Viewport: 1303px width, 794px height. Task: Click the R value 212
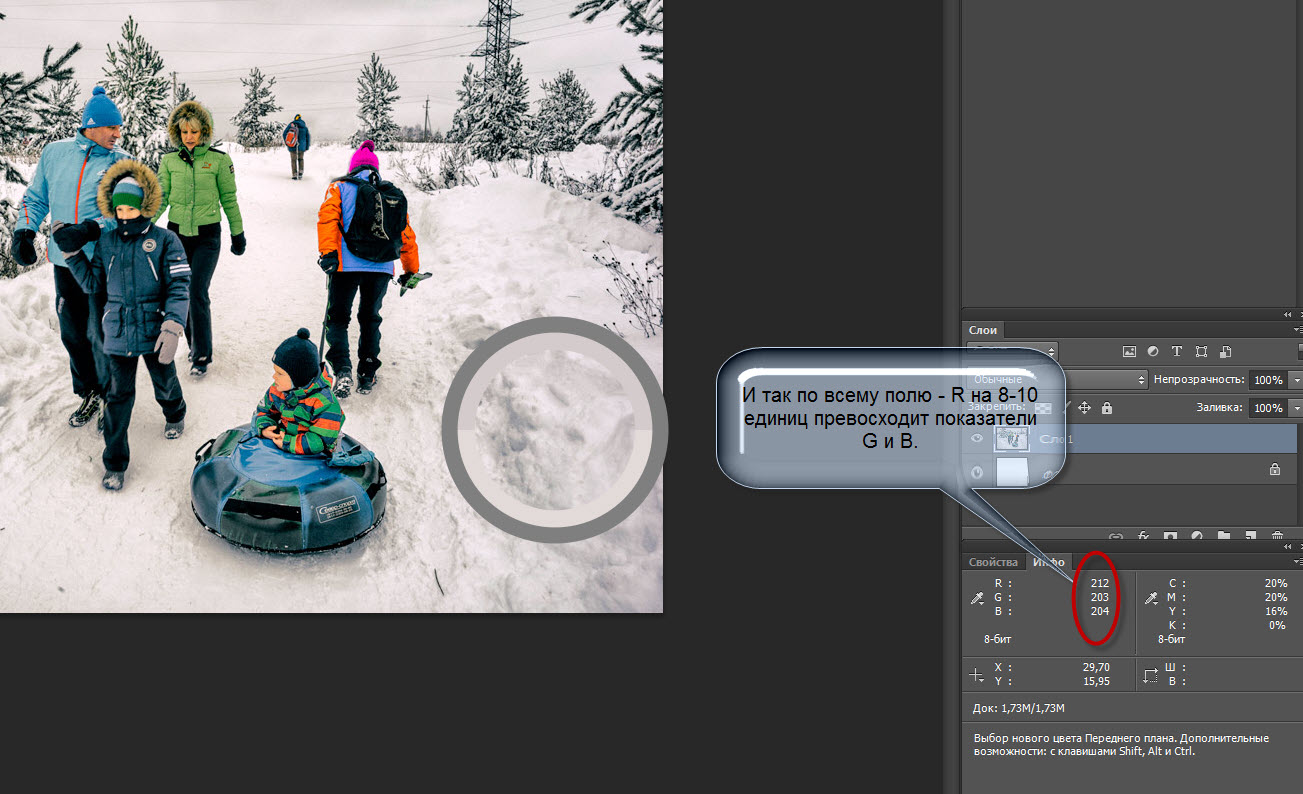pyautogui.click(x=1099, y=583)
